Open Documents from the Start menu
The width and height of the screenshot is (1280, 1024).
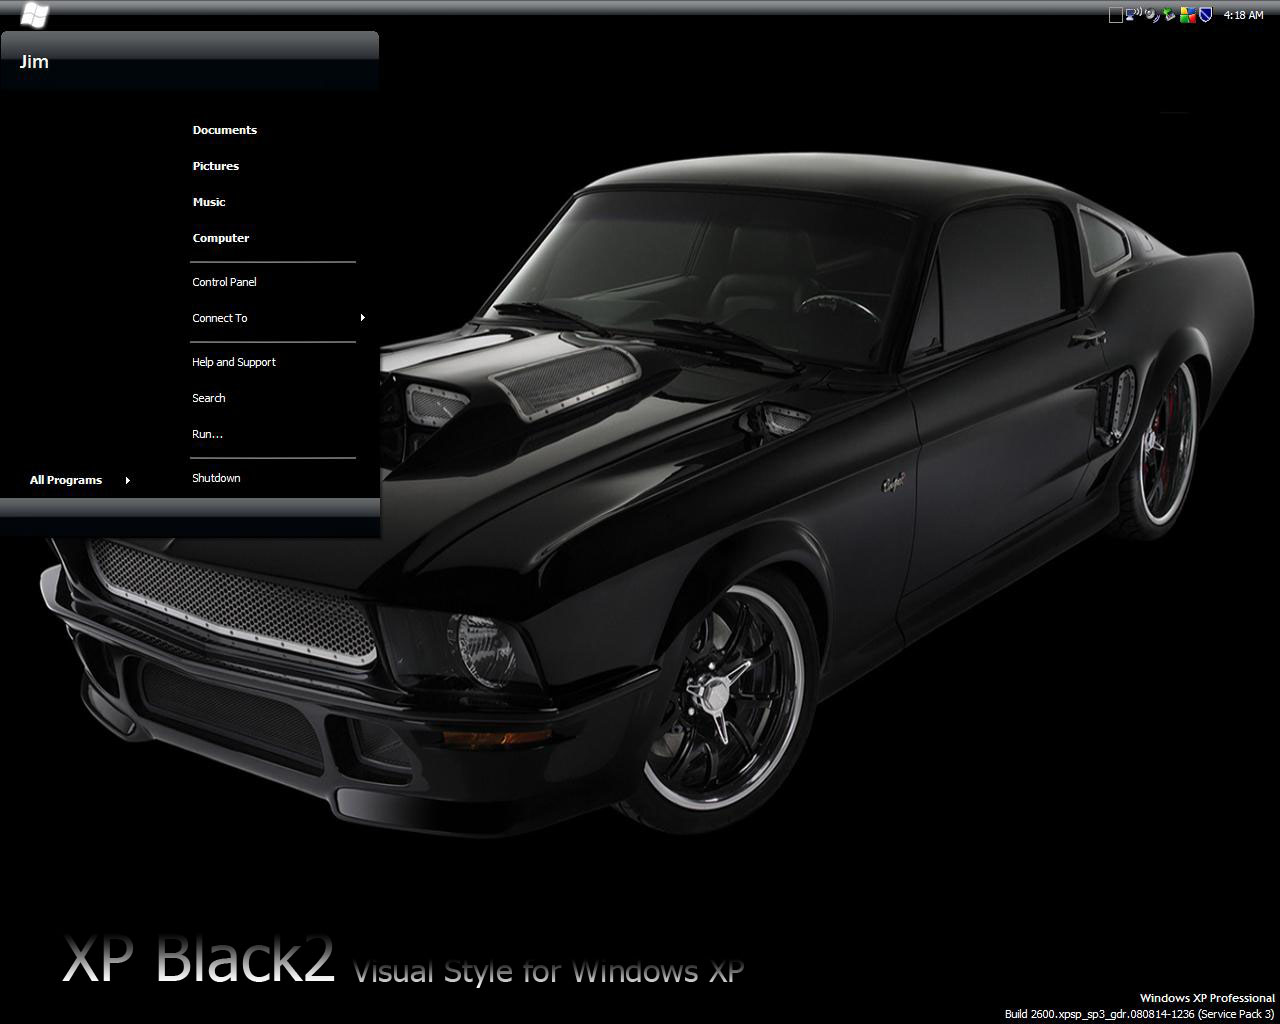(225, 130)
